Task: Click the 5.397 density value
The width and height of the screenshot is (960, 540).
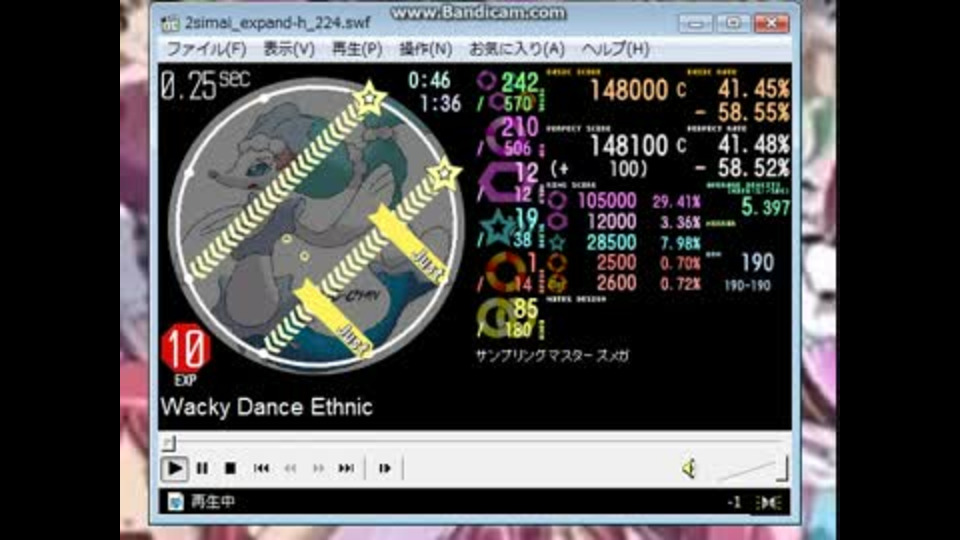Action: click(765, 208)
